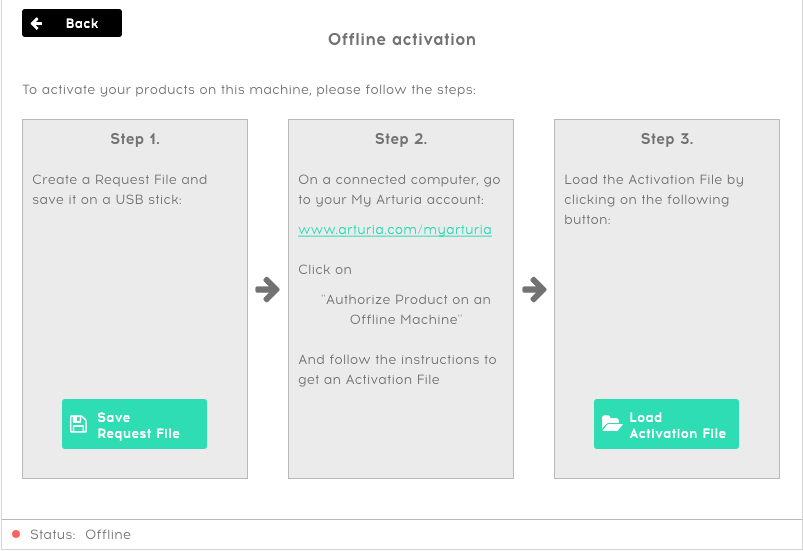Select the Step 3. heading
The height and width of the screenshot is (551, 803).
(667, 139)
